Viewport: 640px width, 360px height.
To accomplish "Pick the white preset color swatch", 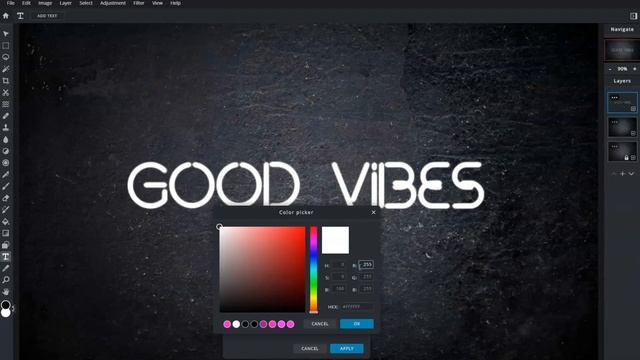I will click(x=236, y=324).
